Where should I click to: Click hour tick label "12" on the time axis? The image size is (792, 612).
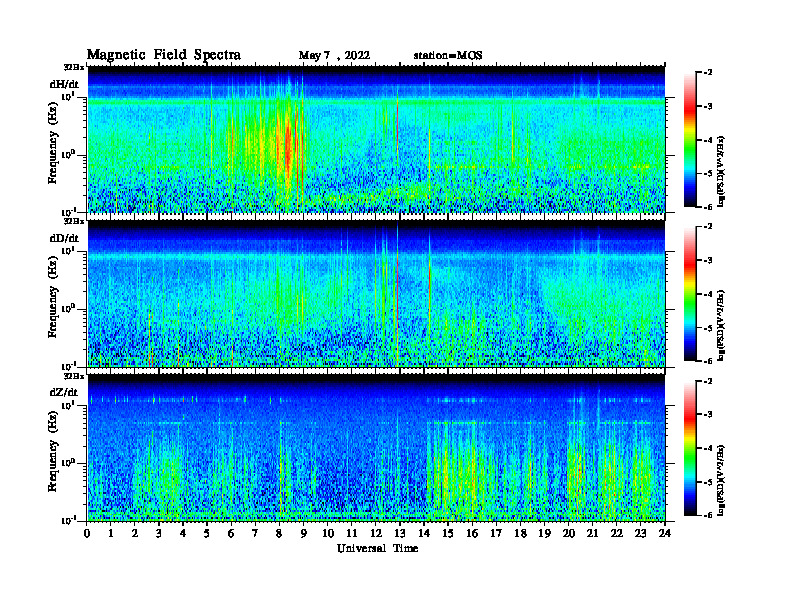pyautogui.click(x=376, y=534)
